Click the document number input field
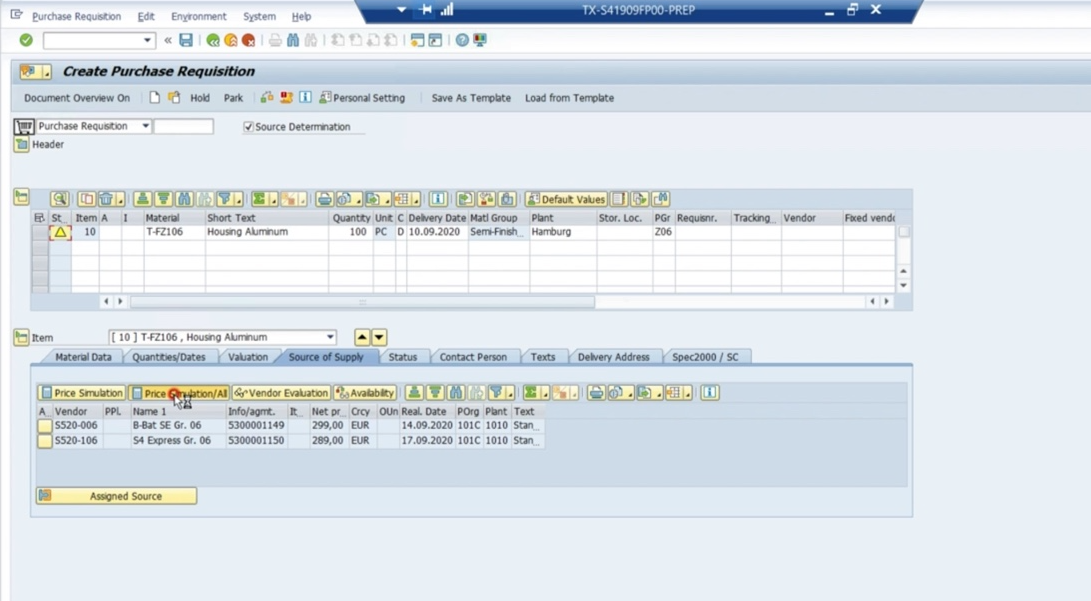 (x=183, y=126)
